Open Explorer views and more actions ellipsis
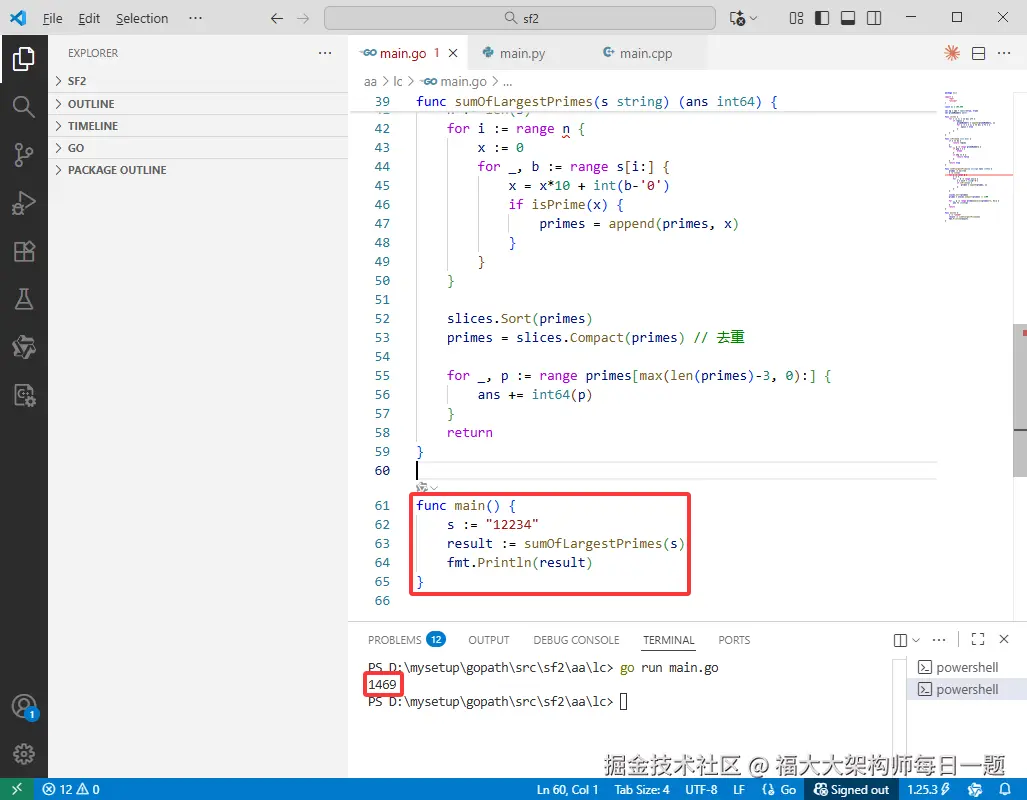Screen dimensions: 1027x800 [325, 53]
